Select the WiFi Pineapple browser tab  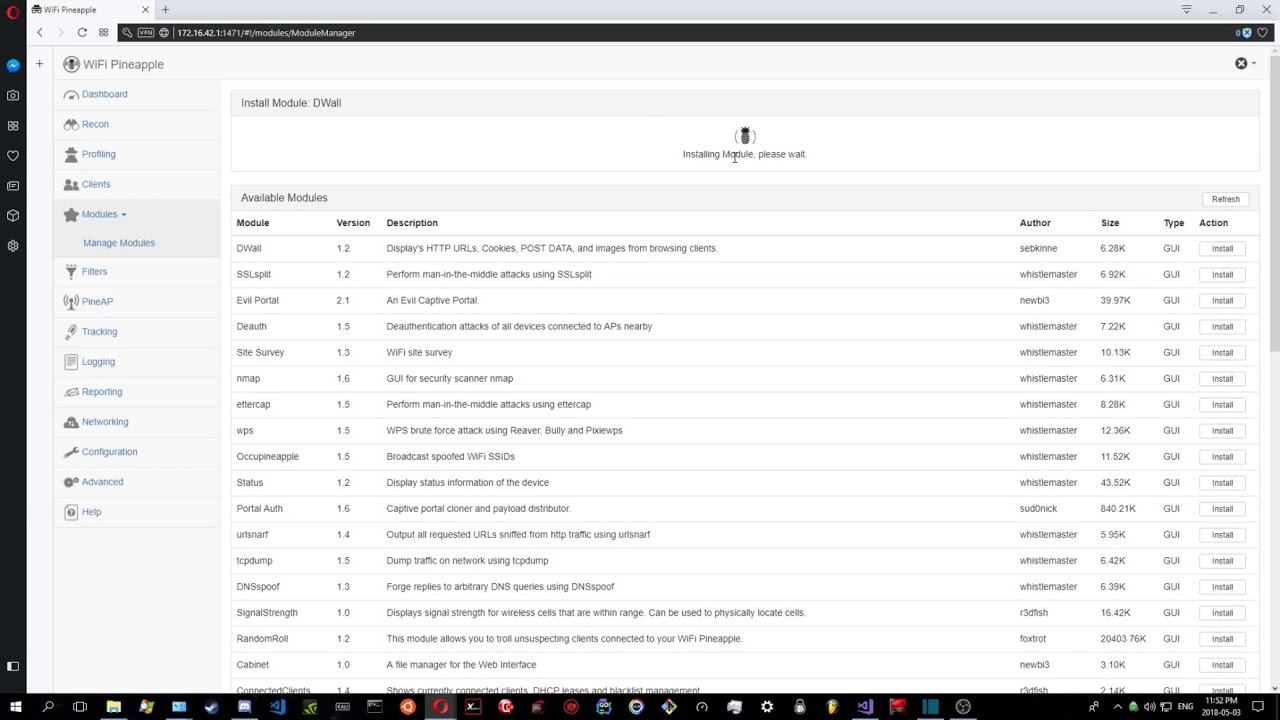tap(92, 10)
